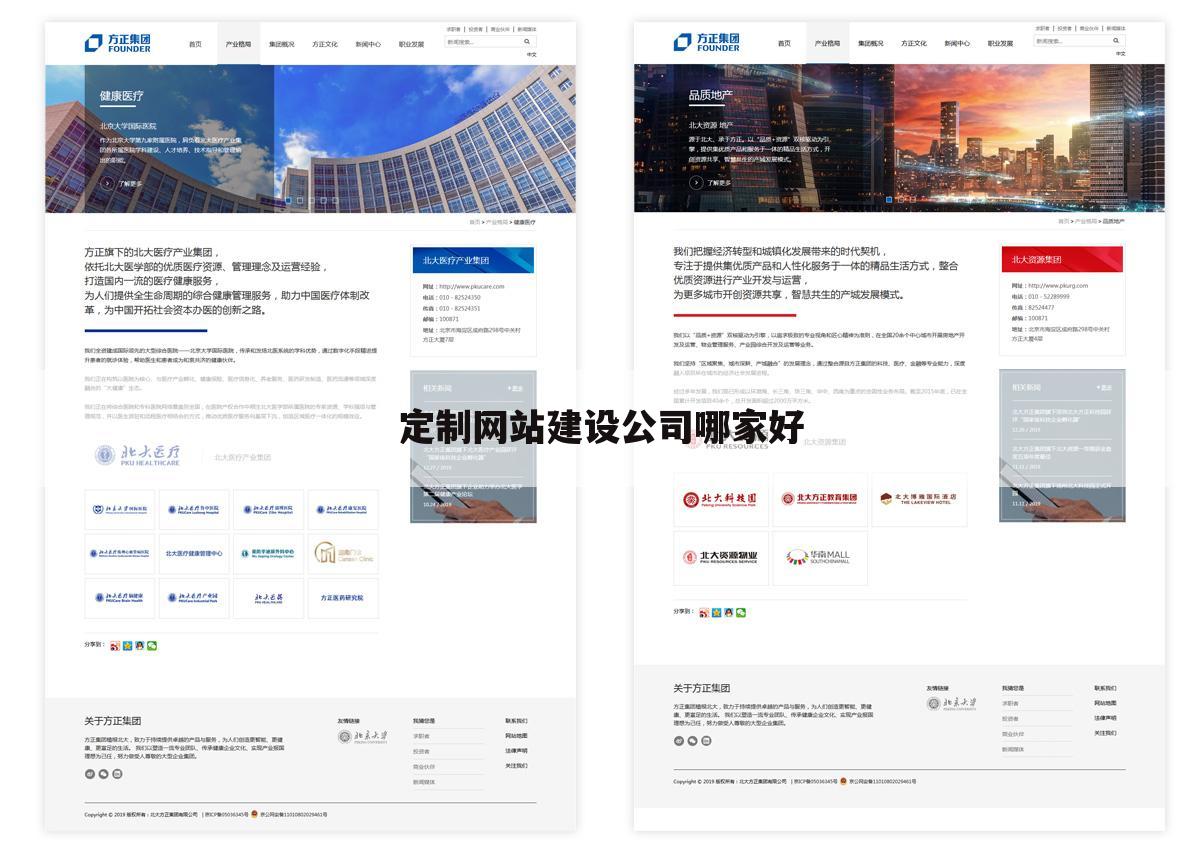Click the 更多 link in left 相关新闻 panel
Viewport: 1200px width, 857px height.
click(x=516, y=388)
